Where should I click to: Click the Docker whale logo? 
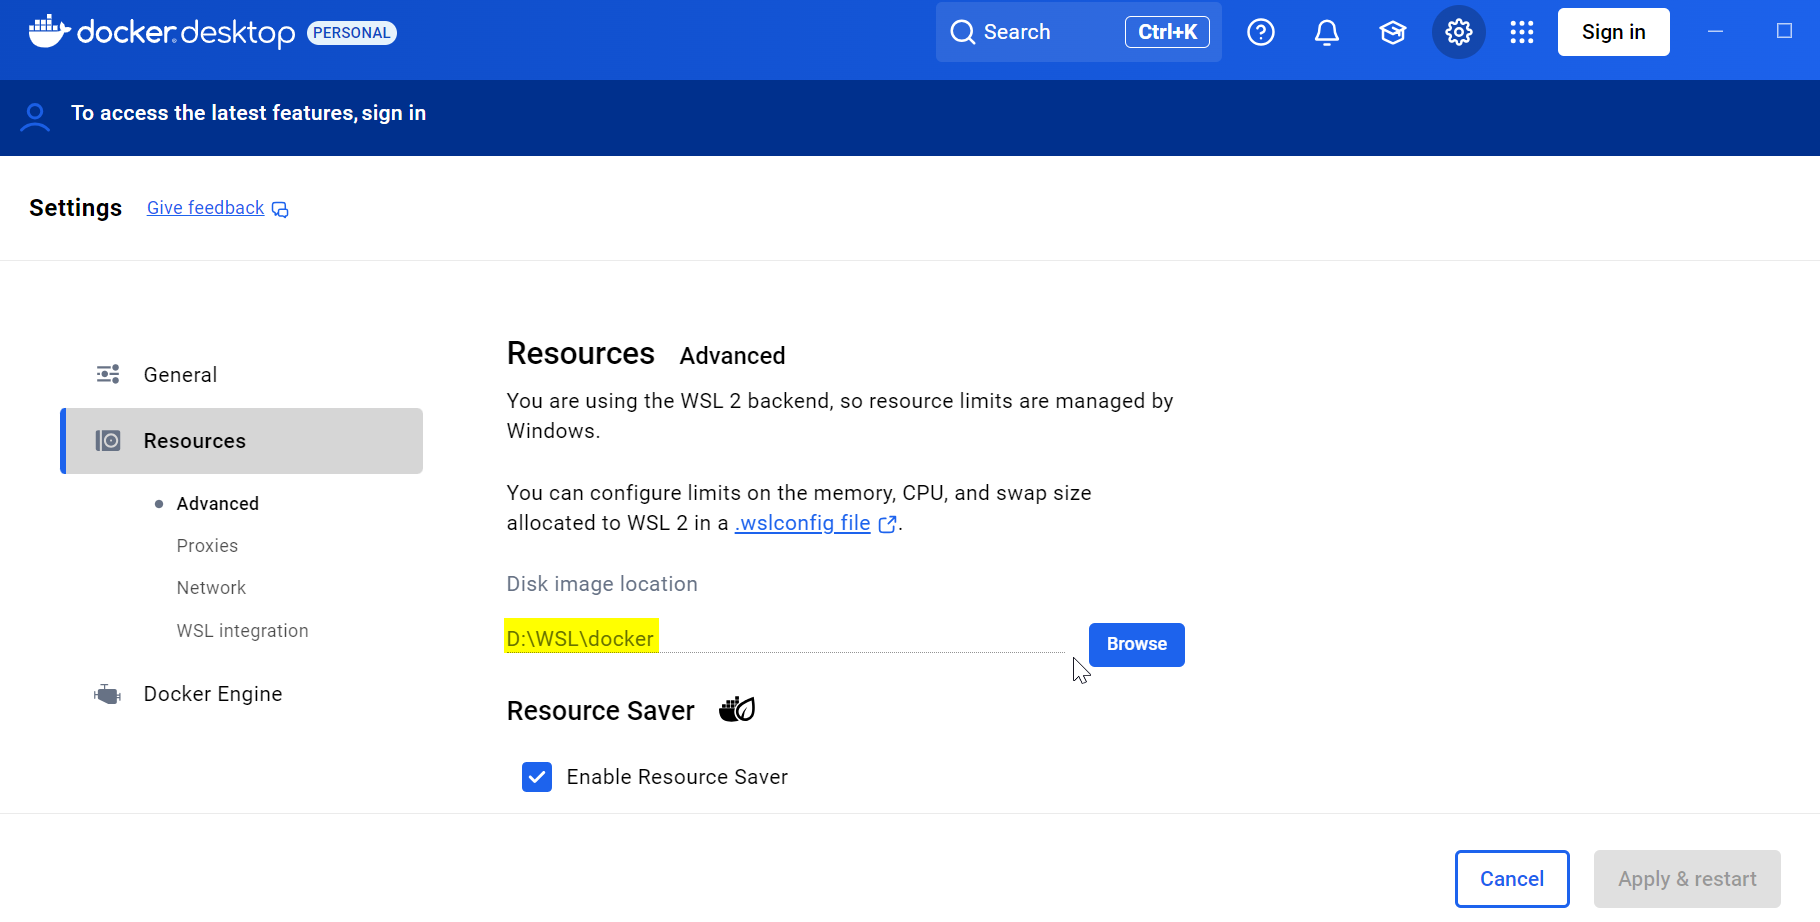pos(49,31)
